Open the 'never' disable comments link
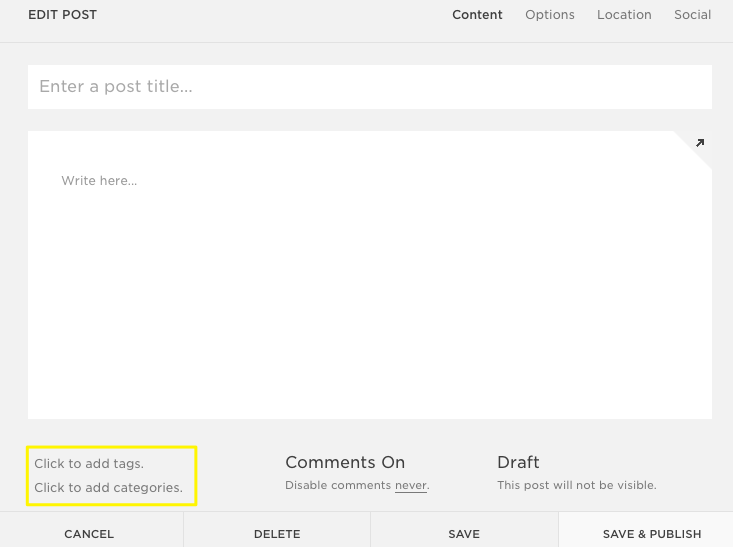733x547 pixels. [410, 486]
